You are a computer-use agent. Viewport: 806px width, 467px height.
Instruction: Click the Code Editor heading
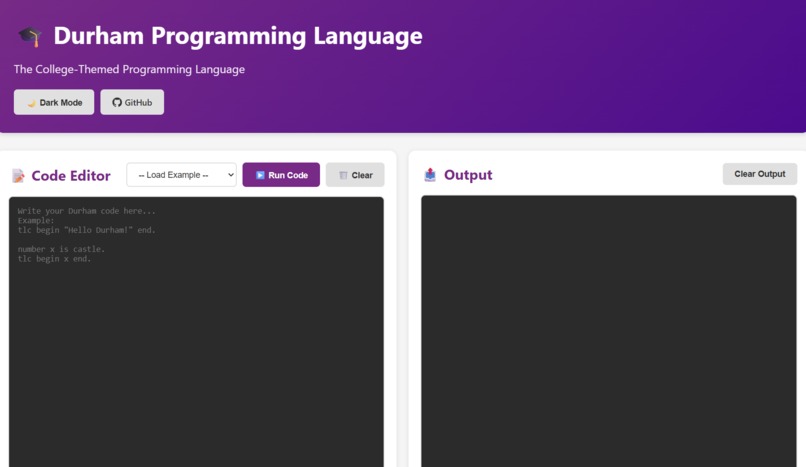point(71,176)
